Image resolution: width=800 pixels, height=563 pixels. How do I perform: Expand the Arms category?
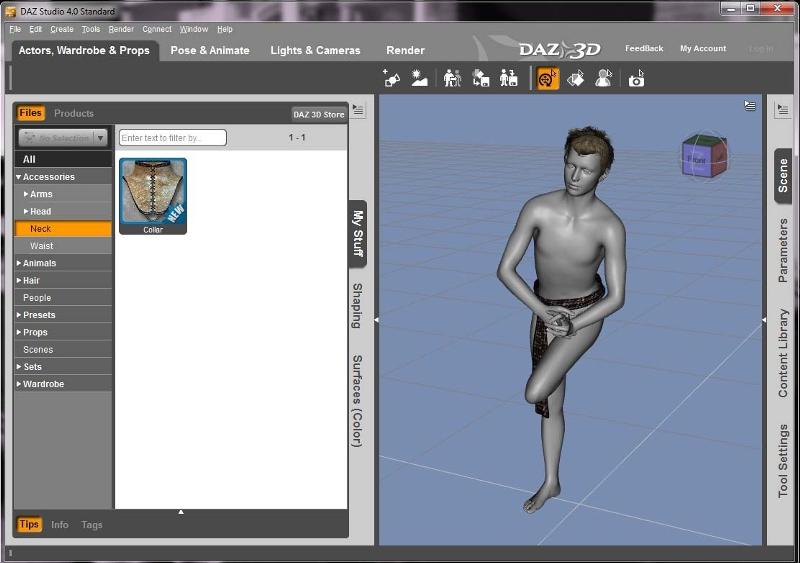[x=26, y=194]
